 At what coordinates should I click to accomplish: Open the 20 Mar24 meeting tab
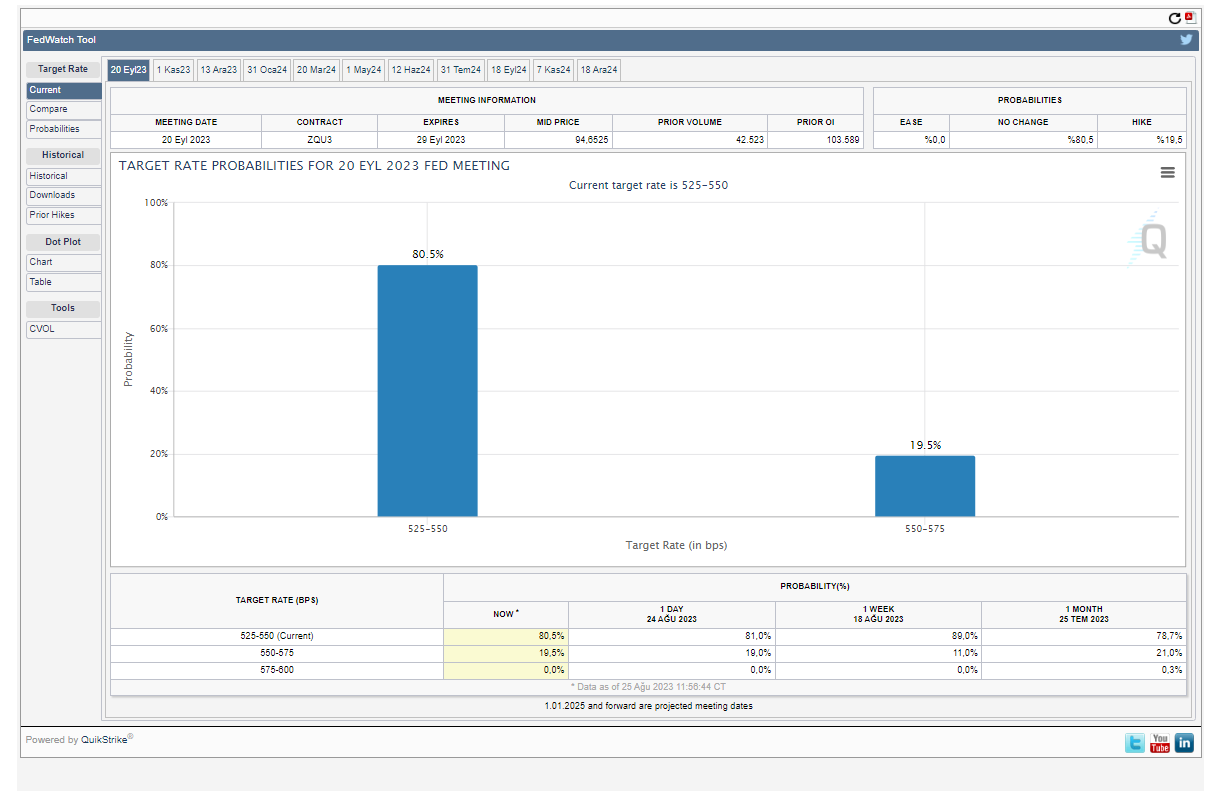[x=316, y=70]
